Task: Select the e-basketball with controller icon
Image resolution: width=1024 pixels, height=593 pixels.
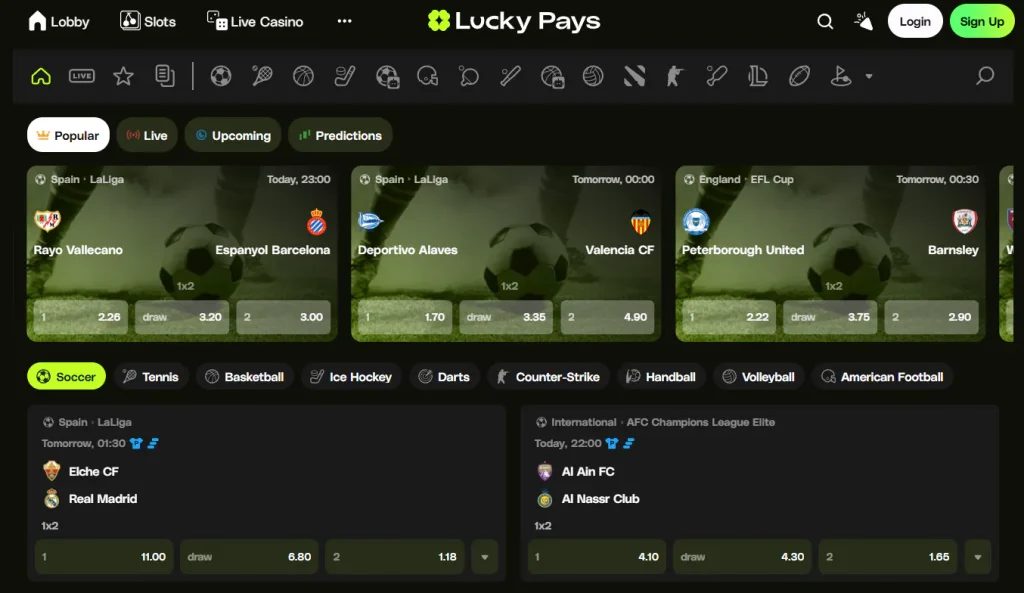Action: 552,76
